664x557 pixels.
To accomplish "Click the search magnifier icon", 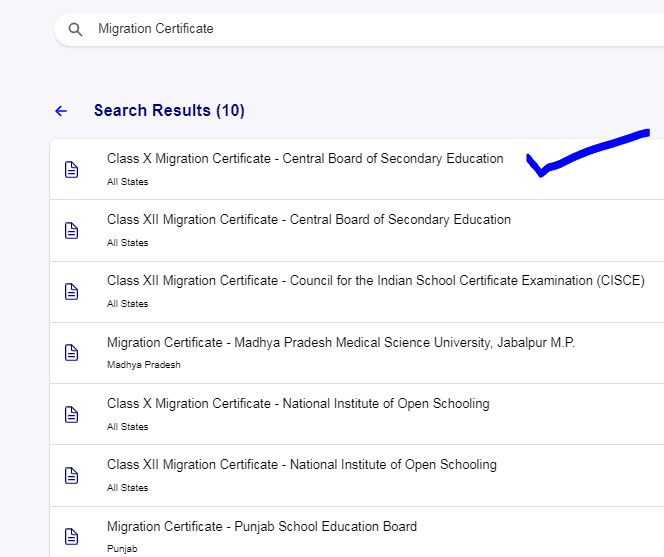I will [75, 30].
